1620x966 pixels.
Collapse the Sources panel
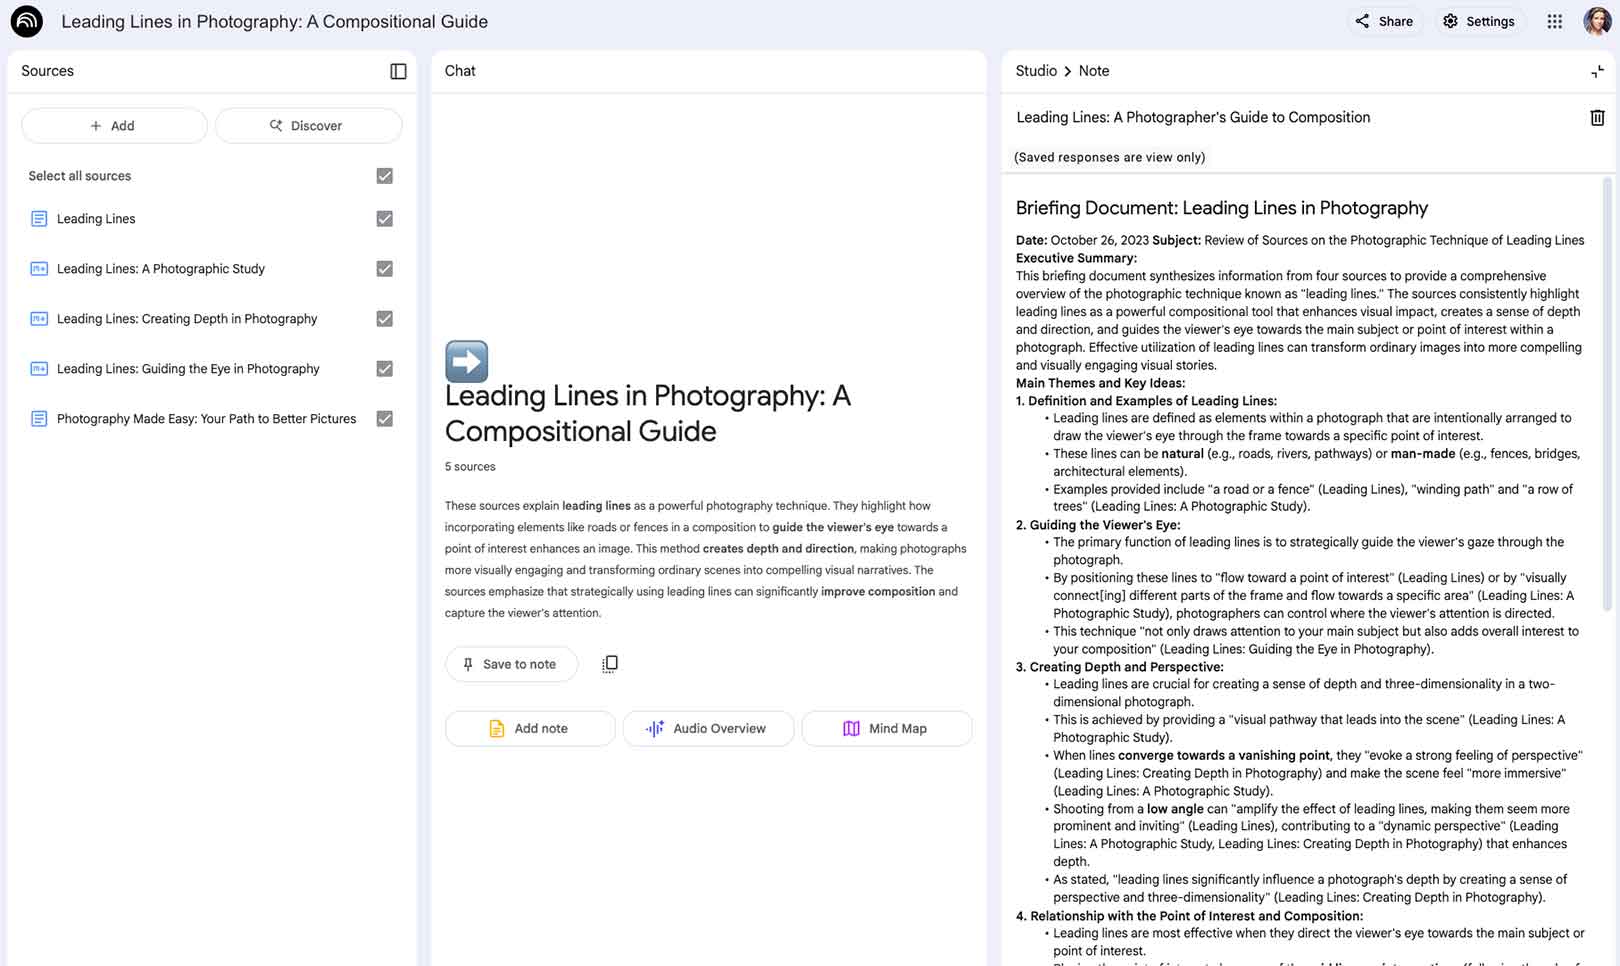click(x=398, y=70)
